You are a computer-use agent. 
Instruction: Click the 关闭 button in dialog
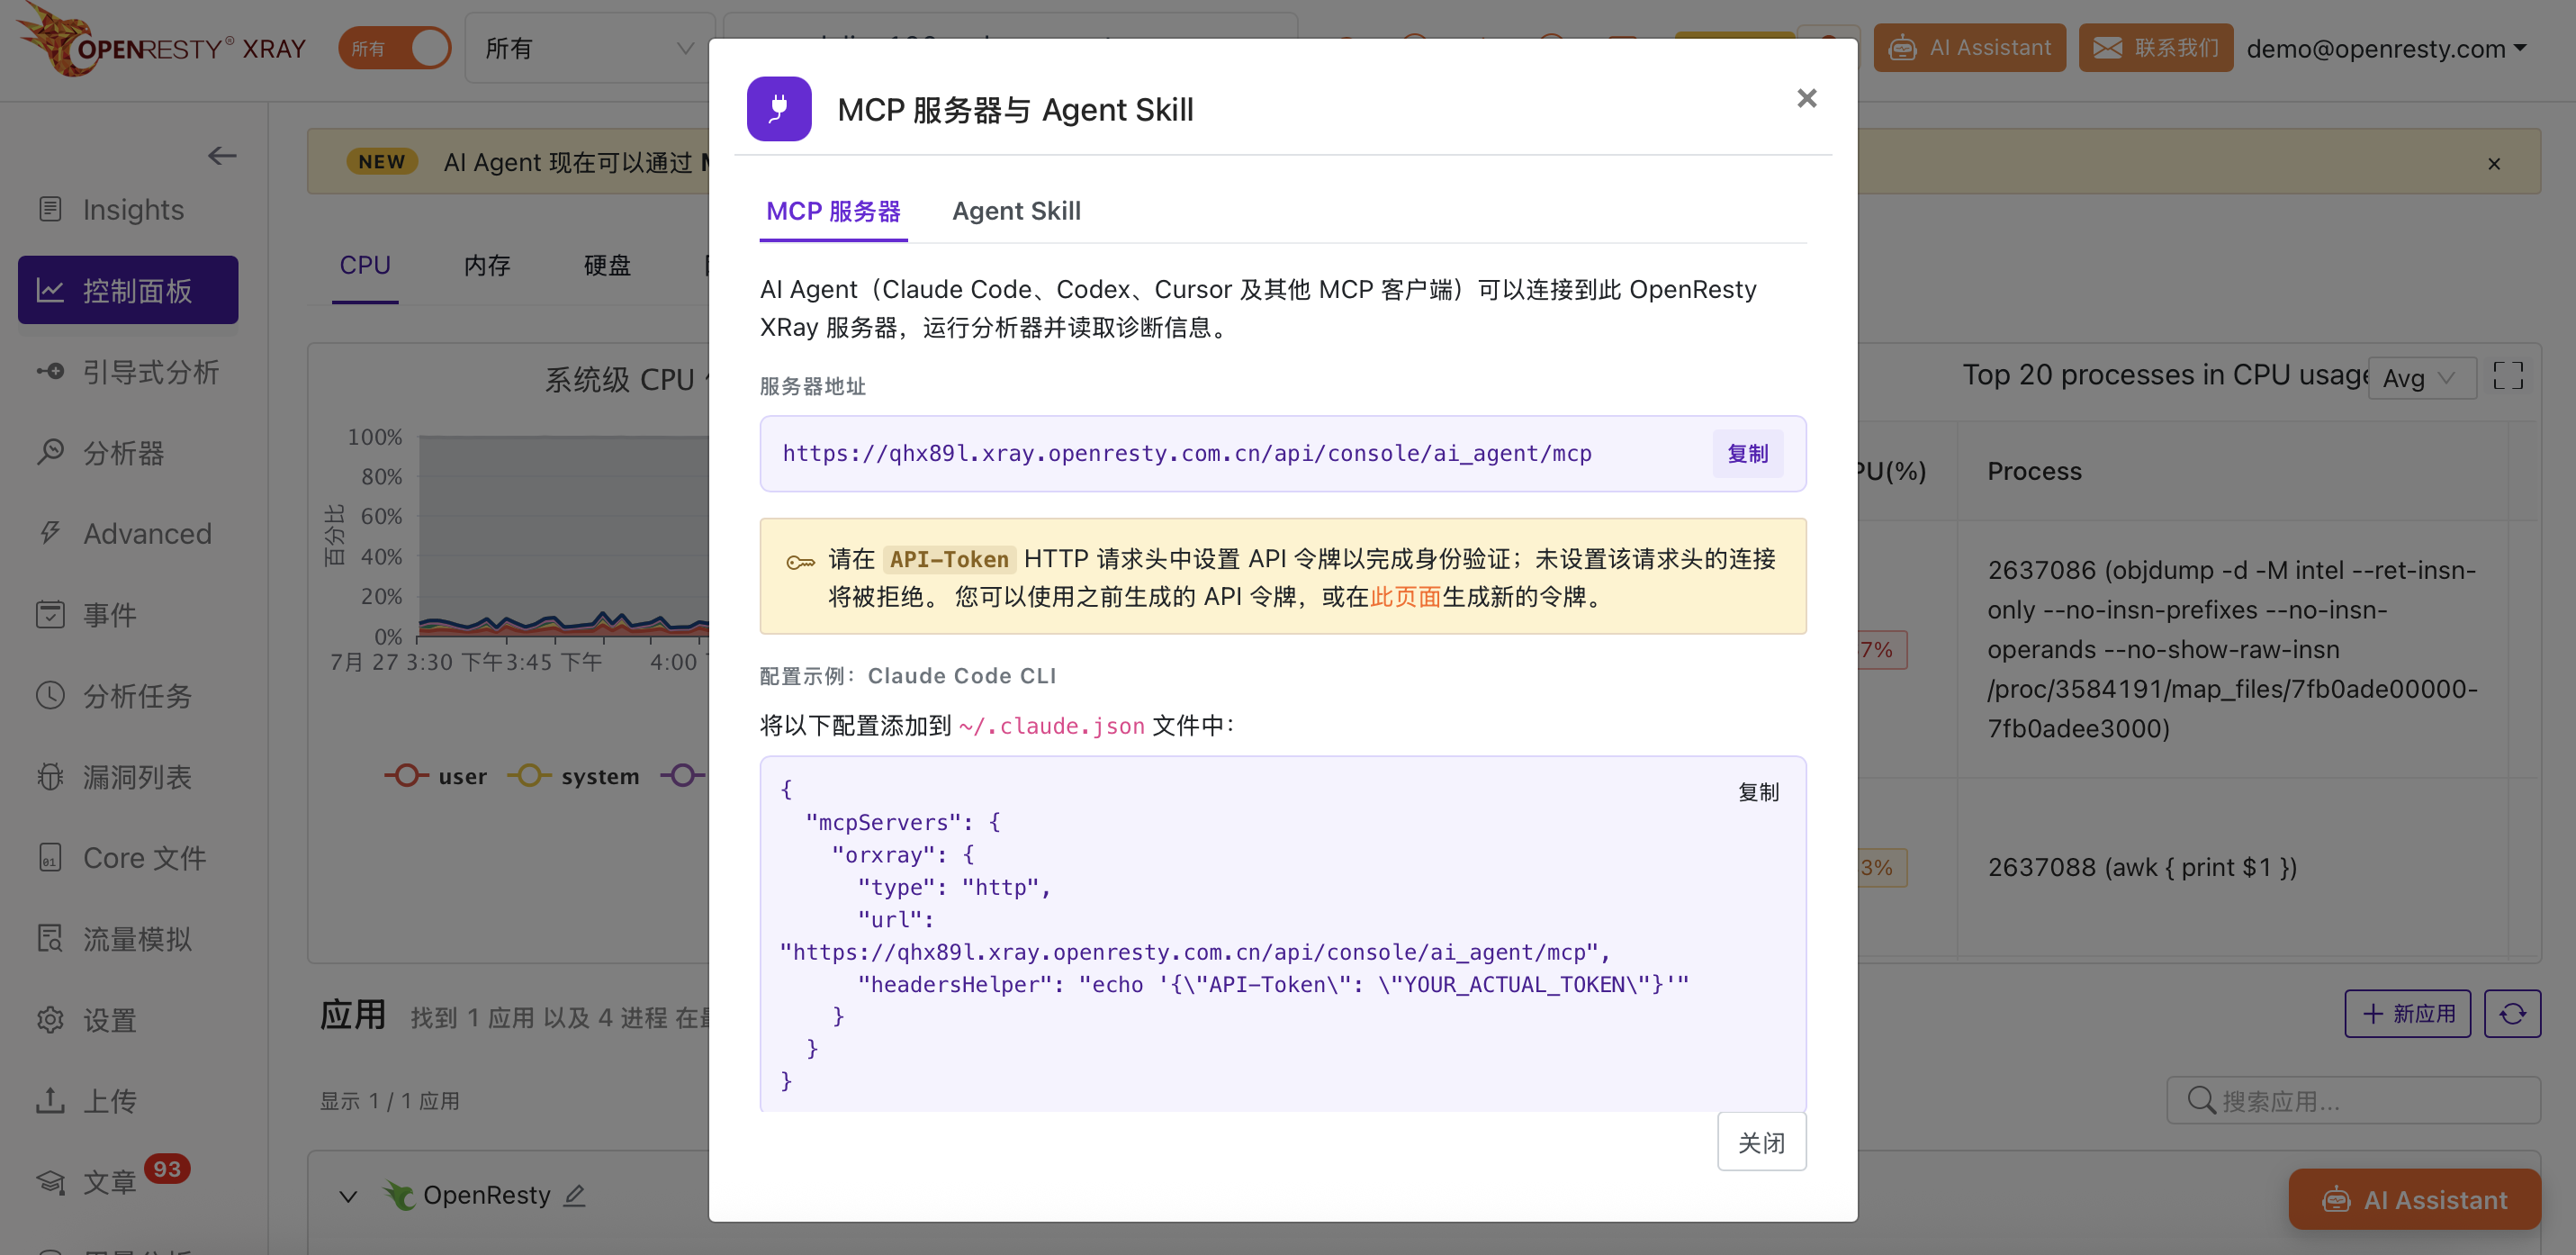click(x=1761, y=1142)
